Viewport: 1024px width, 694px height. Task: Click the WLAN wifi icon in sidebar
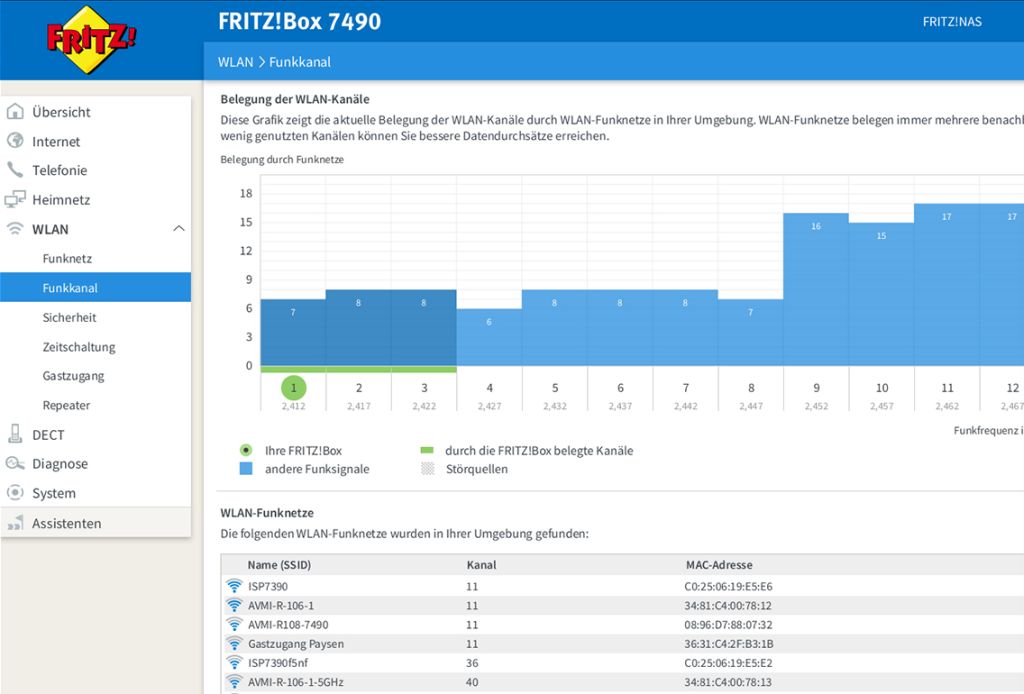coord(15,229)
